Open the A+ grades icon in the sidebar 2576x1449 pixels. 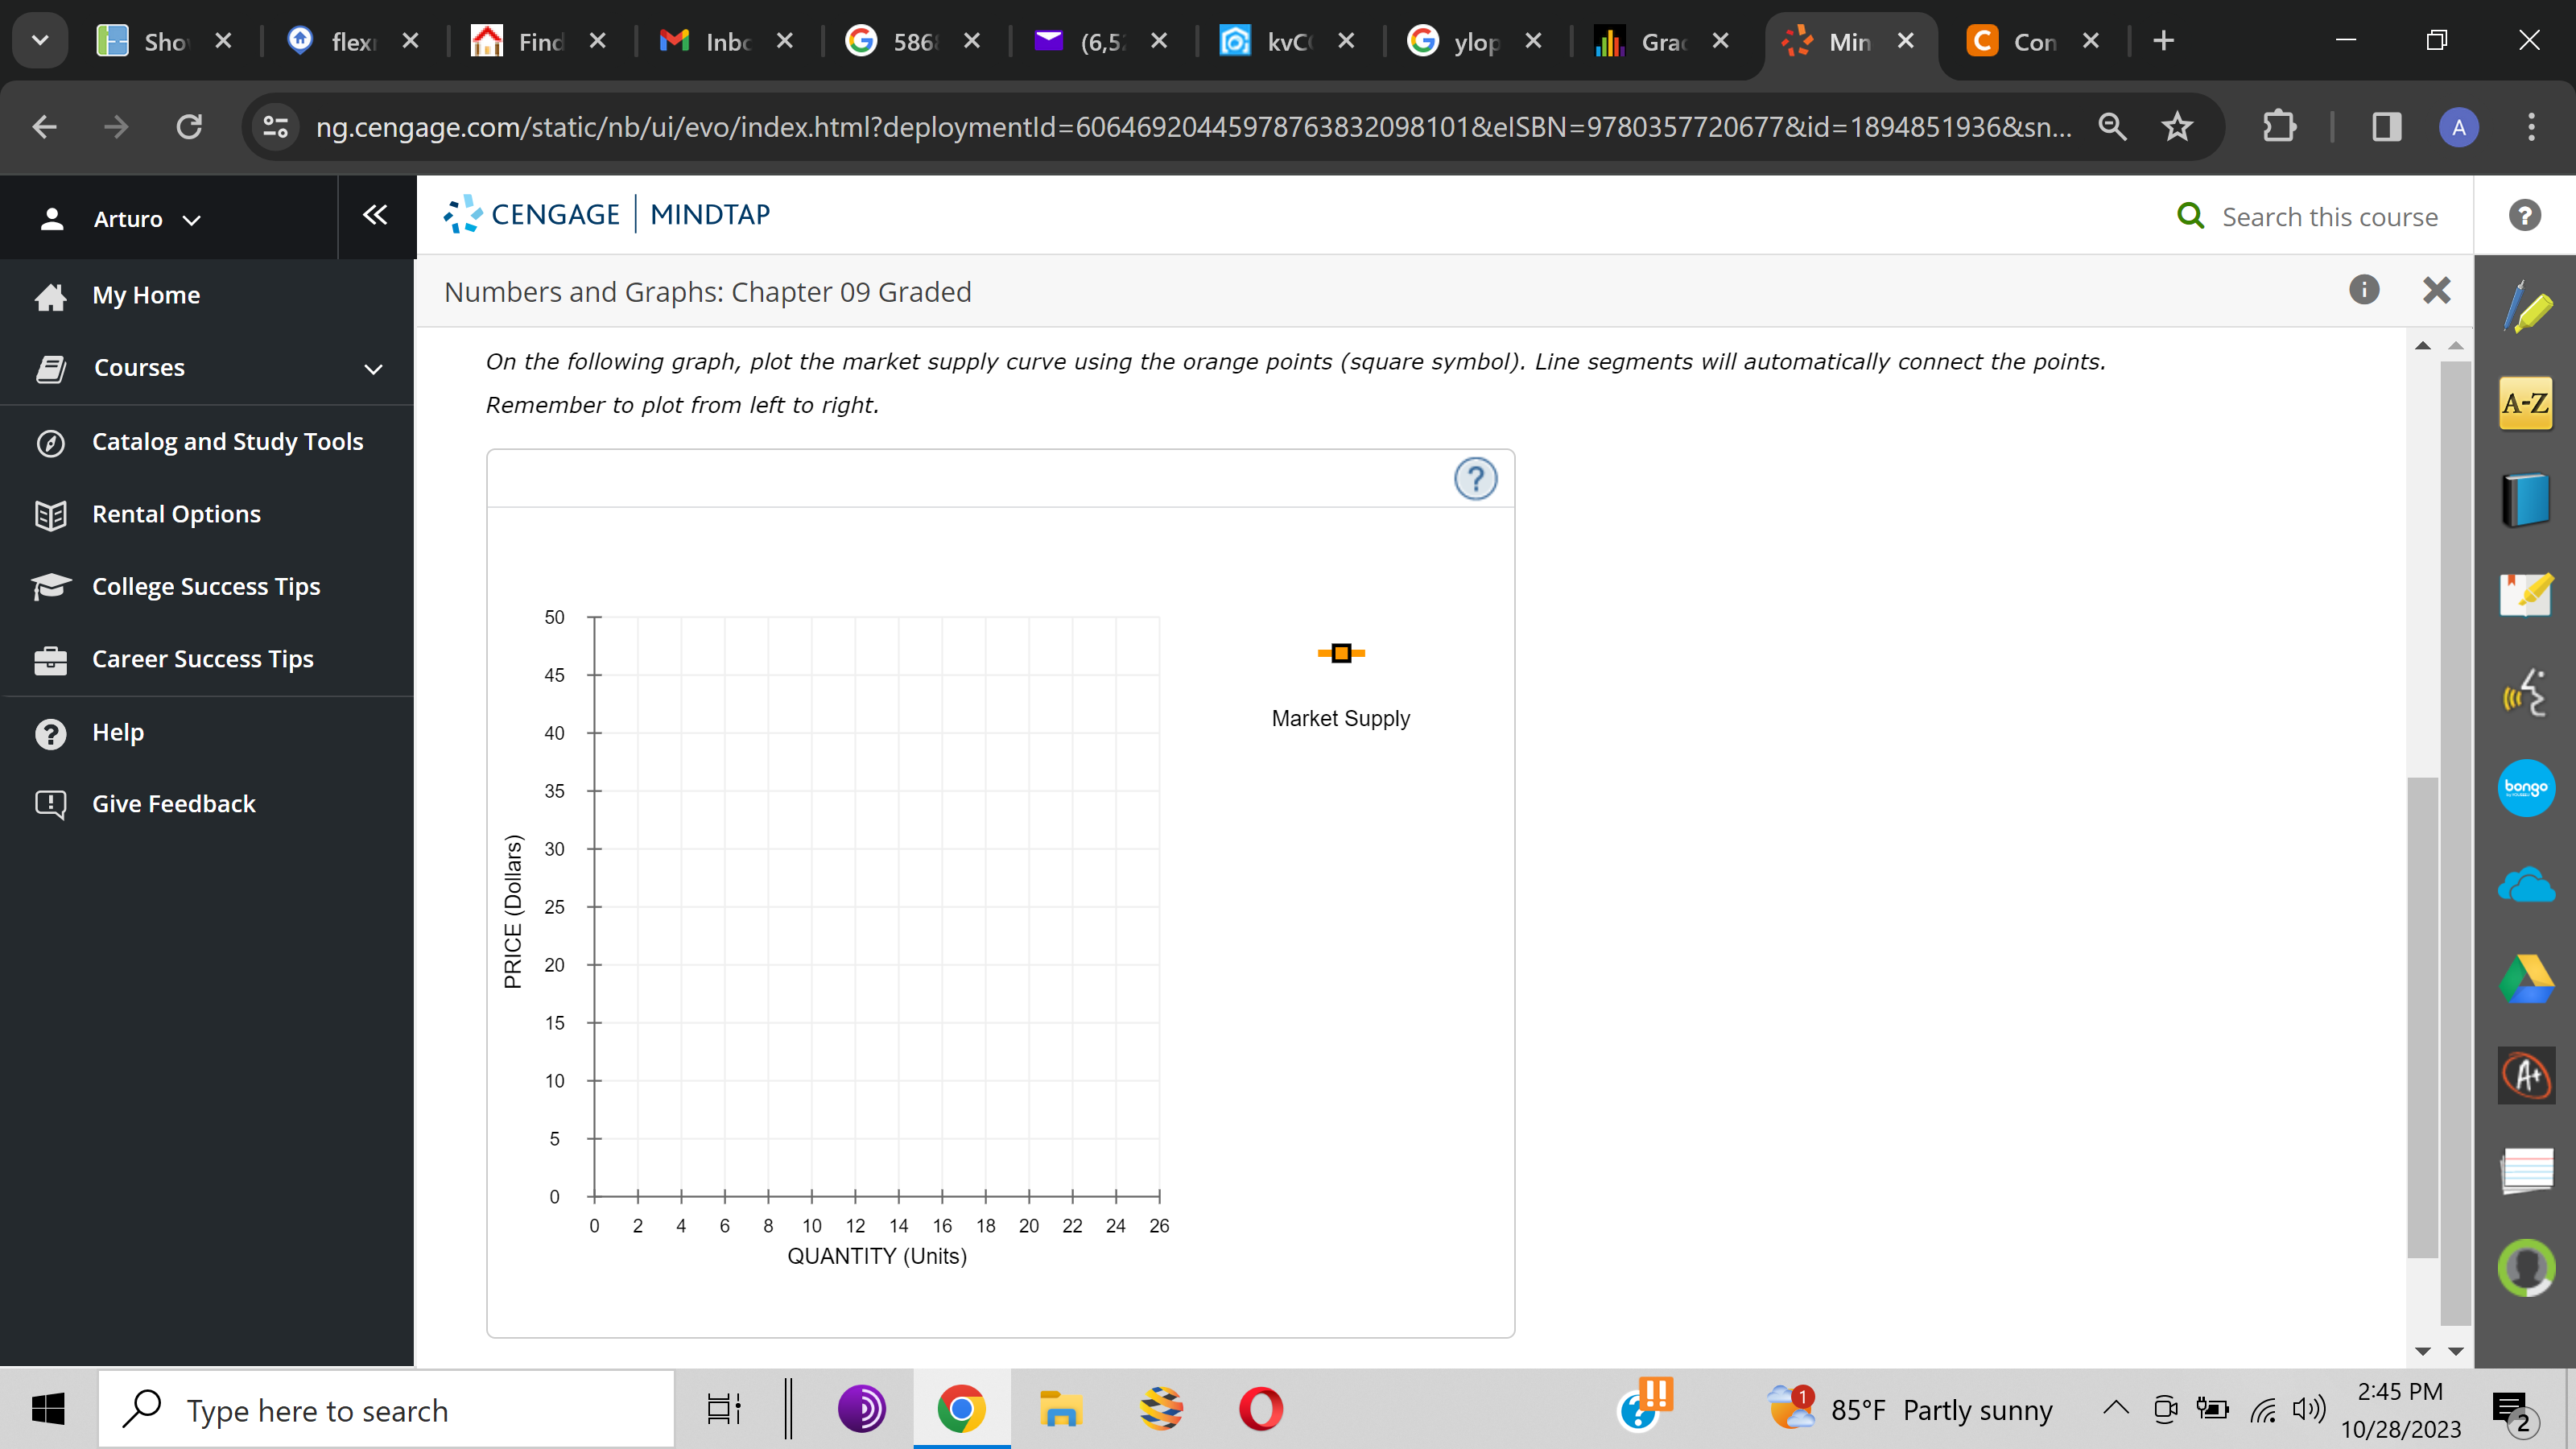coord(2527,1075)
